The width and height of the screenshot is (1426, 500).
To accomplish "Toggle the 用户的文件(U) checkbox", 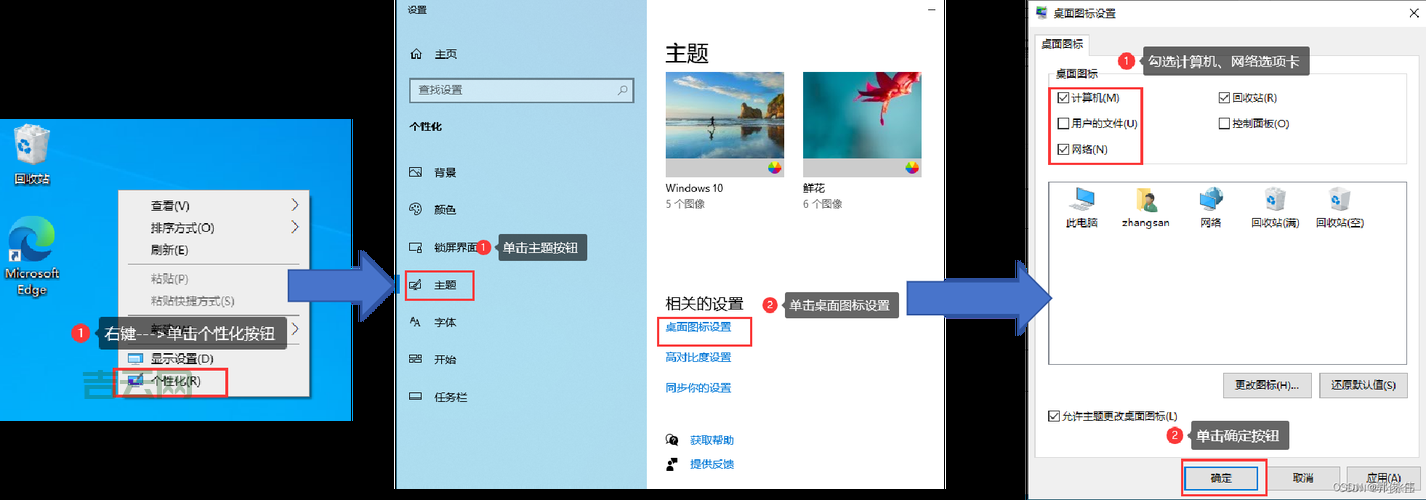I will (1063, 124).
